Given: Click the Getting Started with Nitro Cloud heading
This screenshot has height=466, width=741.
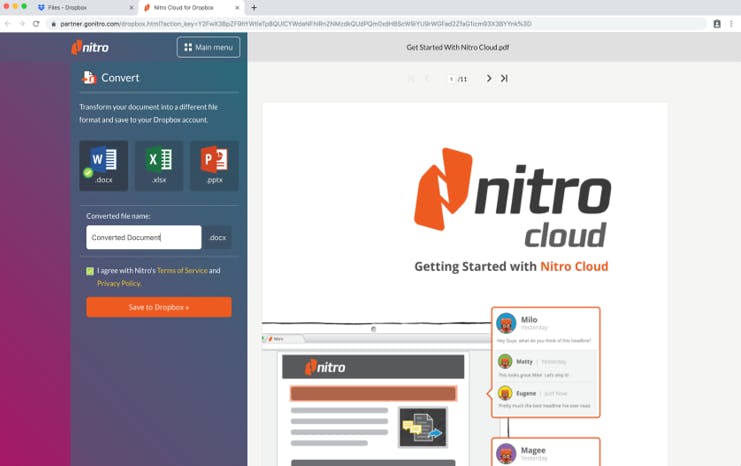Looking at the screenshot, I should point(511,267).
